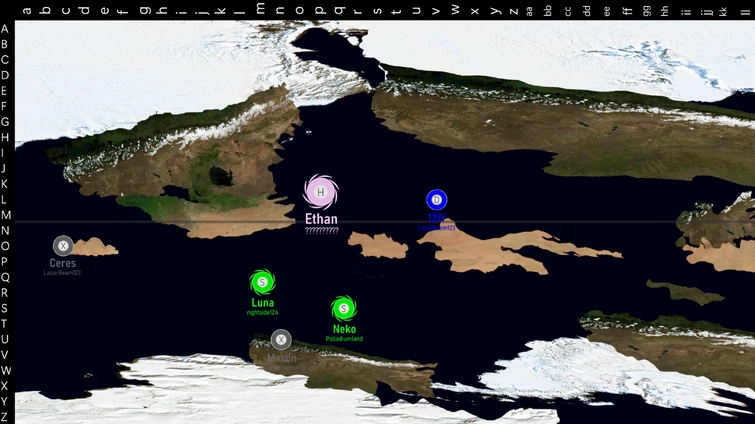
Task: Click the username Palladiumland
Action: (x=344, y=339)
